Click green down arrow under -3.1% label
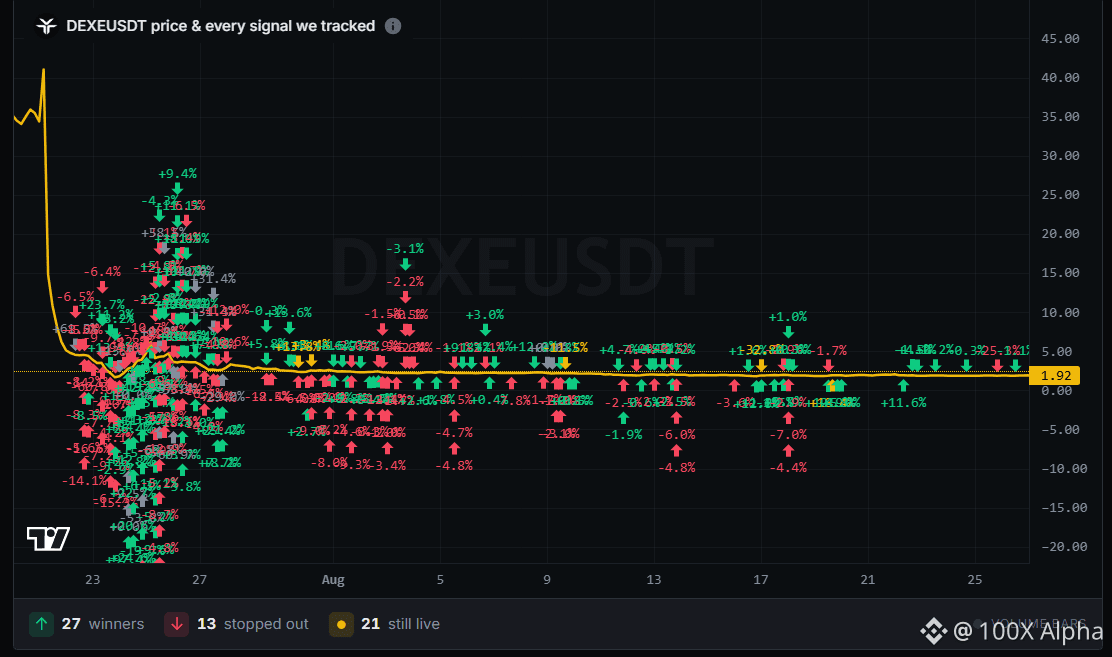Image resolution: width=1112 pixels, height=657 pixels. pos(405,264)
